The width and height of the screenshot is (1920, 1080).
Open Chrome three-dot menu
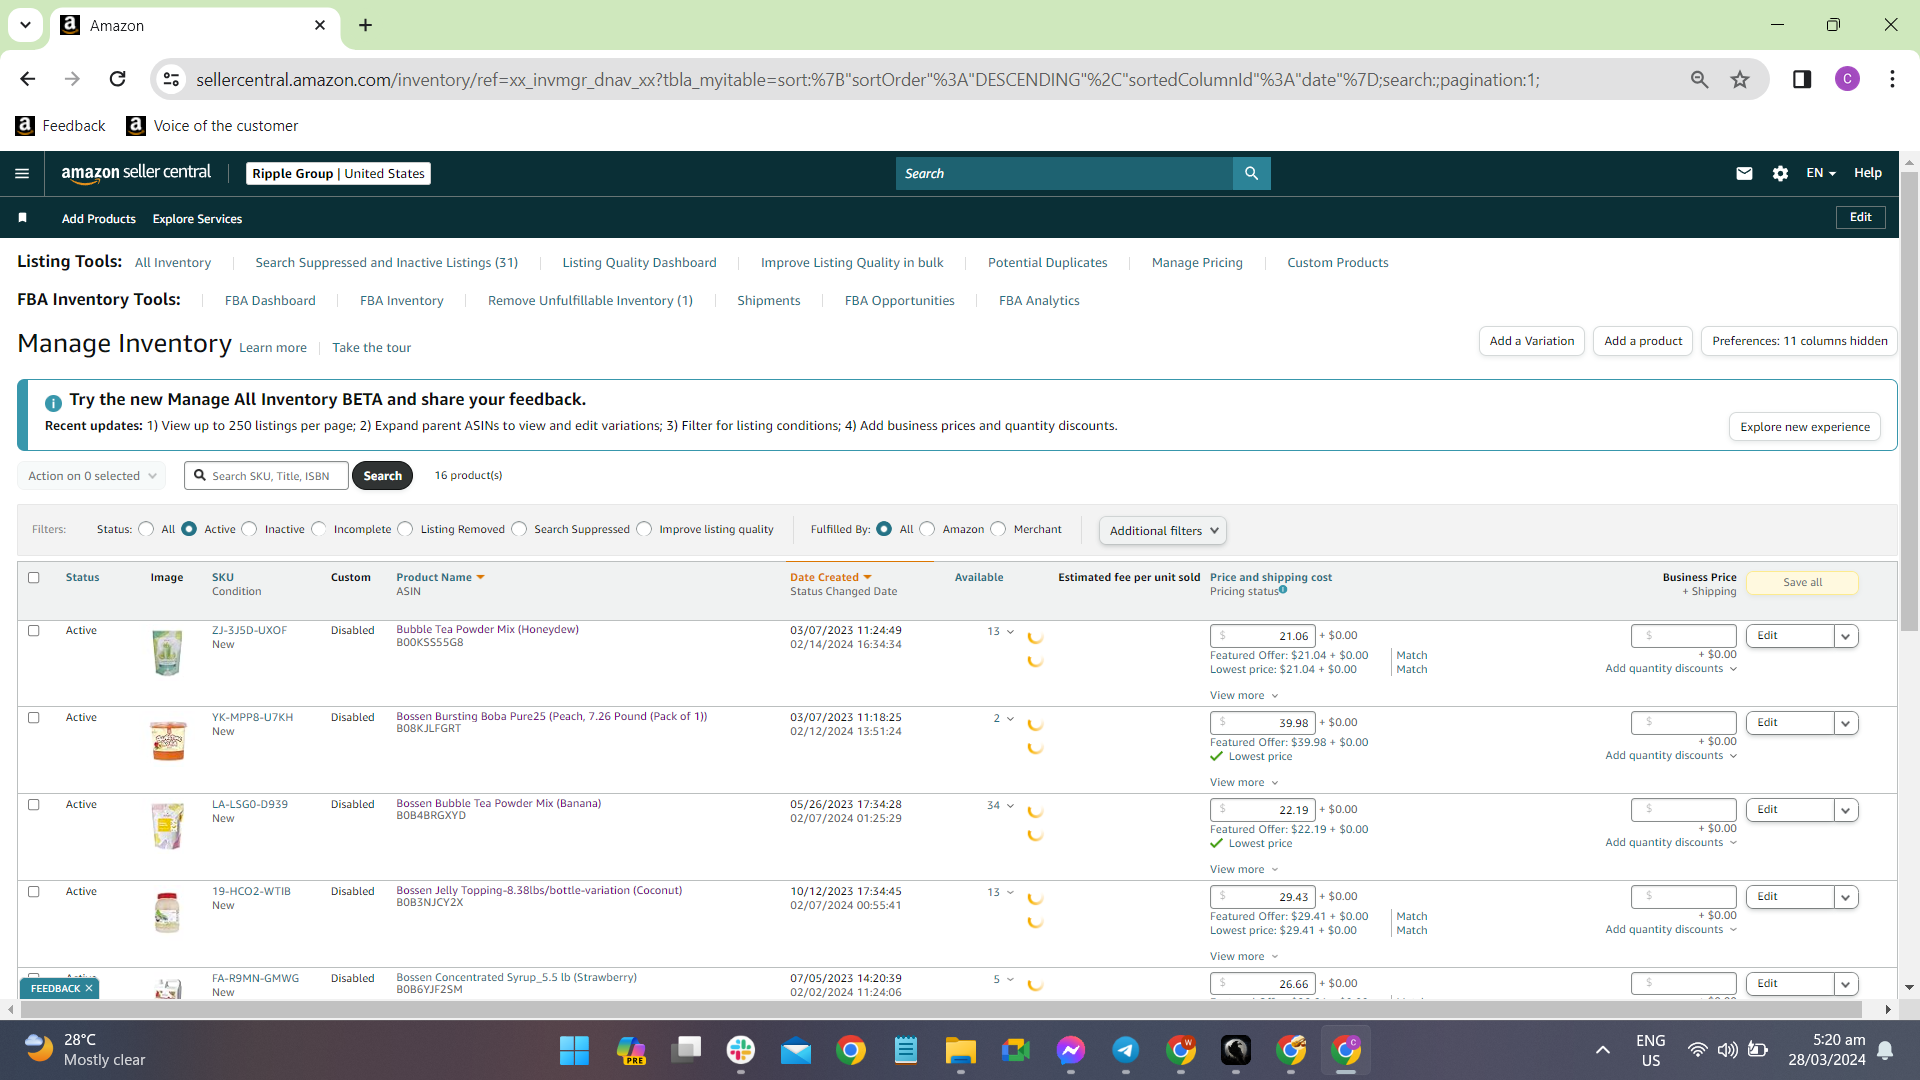pos(1892,79)
